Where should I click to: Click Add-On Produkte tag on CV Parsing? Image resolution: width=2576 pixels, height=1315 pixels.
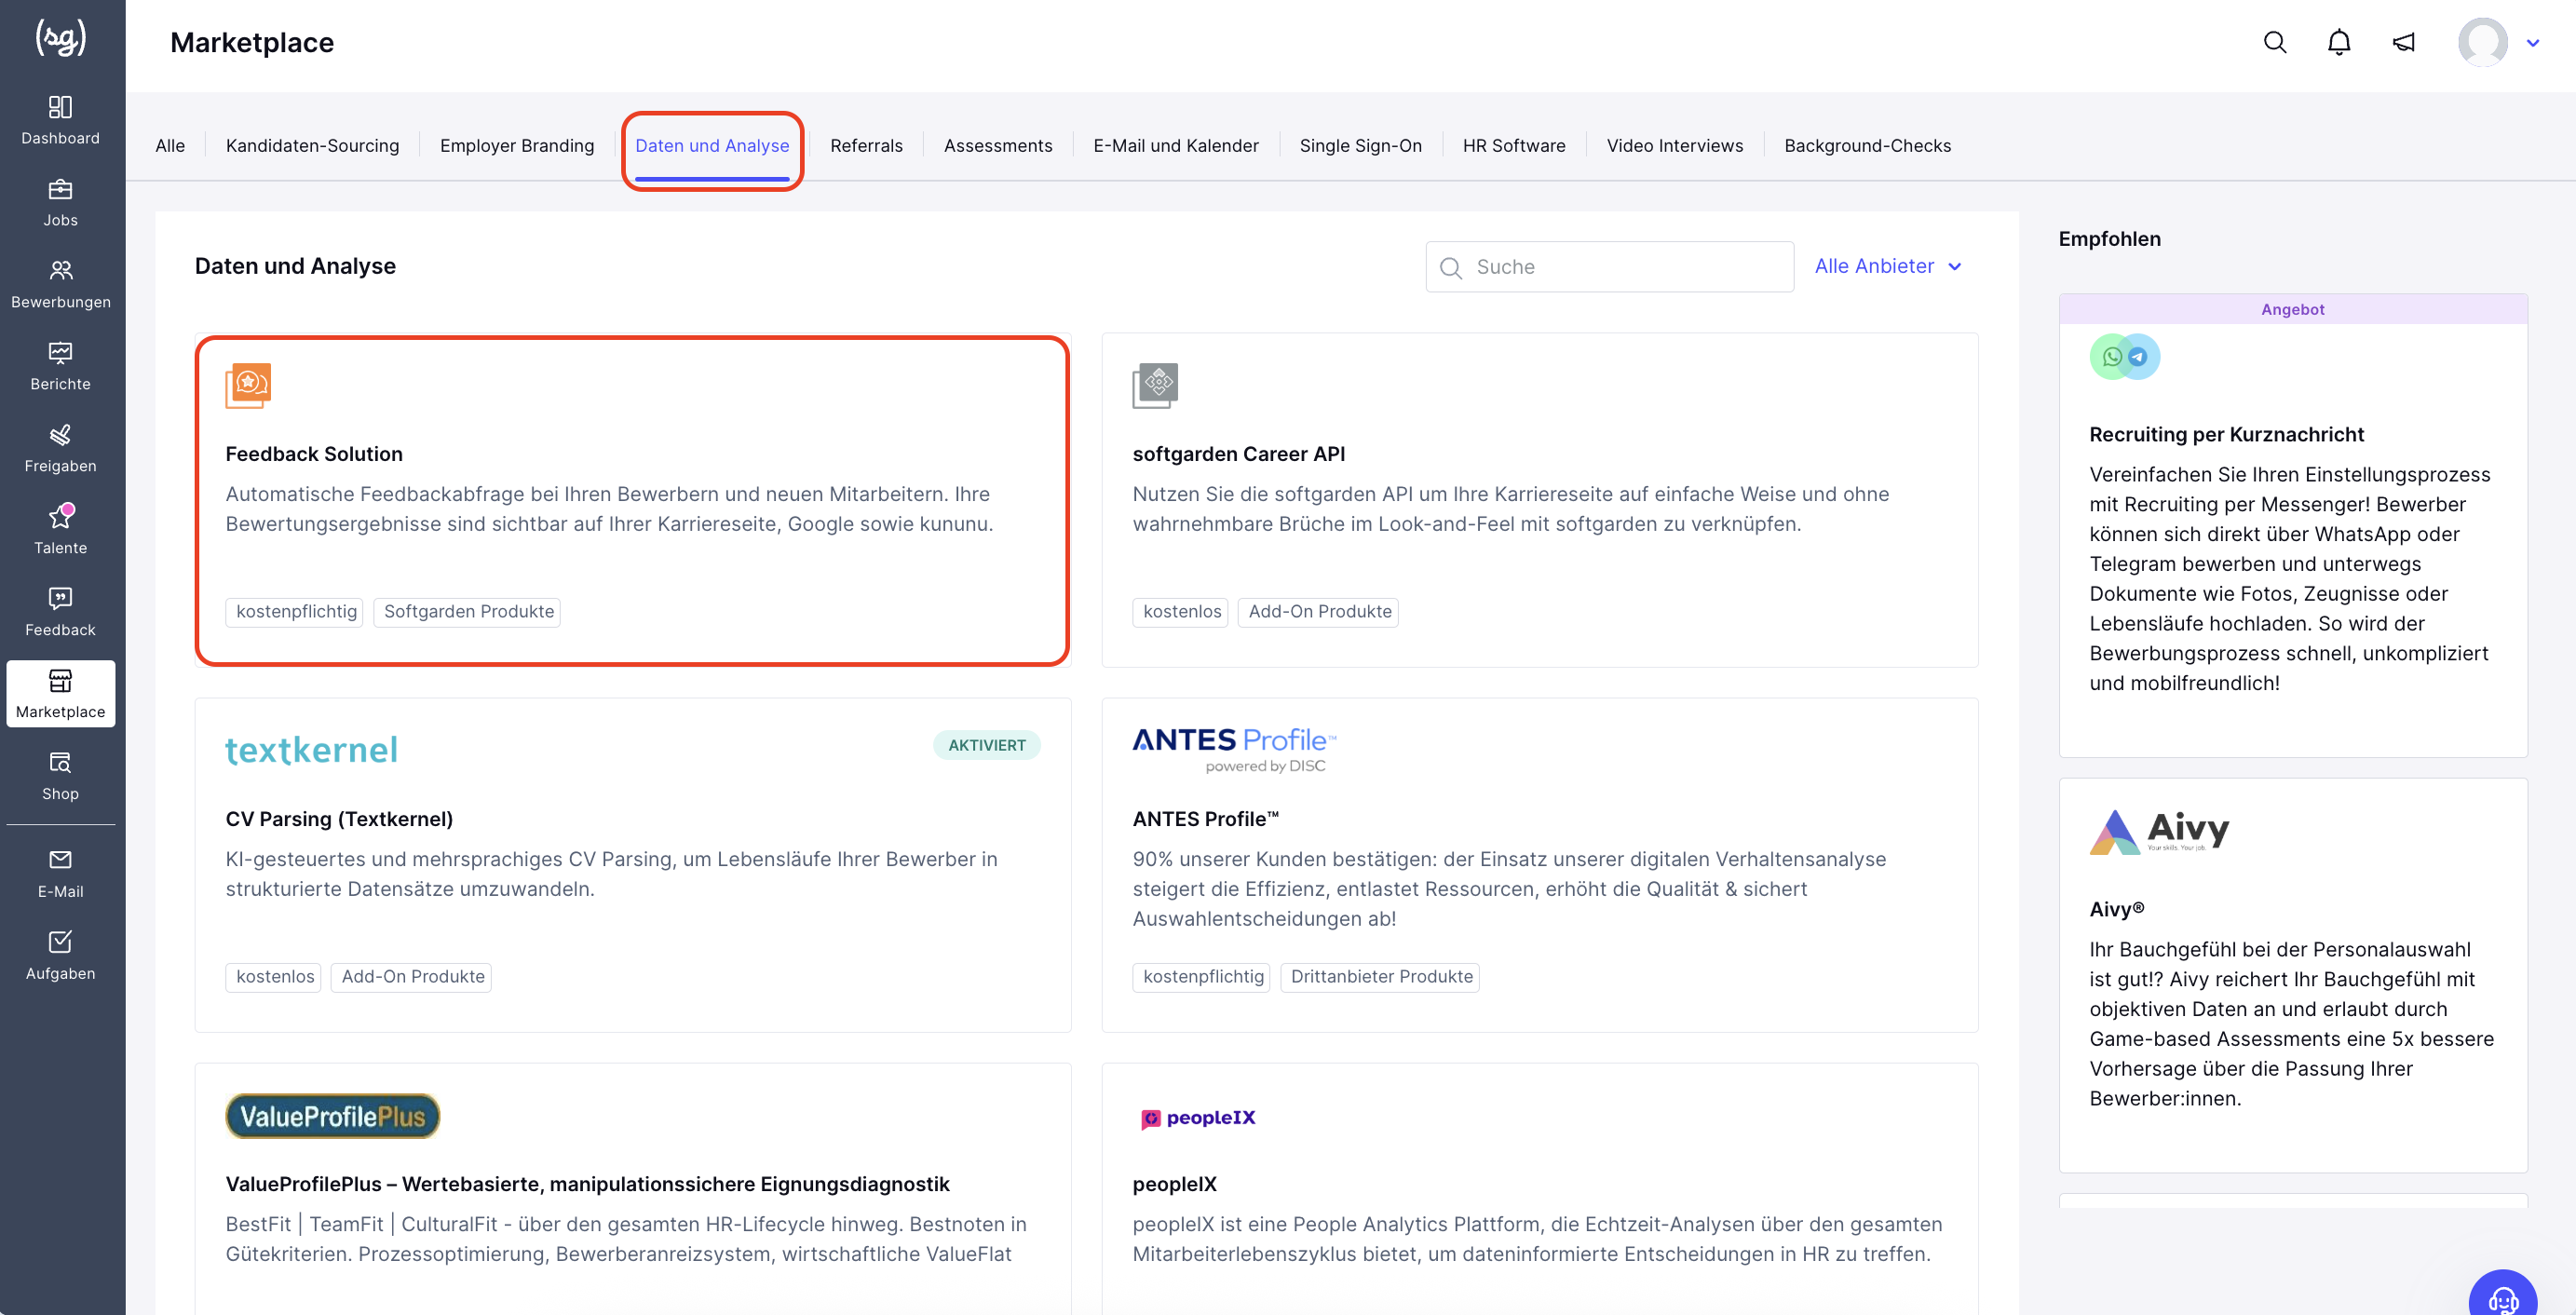pyautogui.click(x=411, y=977)
